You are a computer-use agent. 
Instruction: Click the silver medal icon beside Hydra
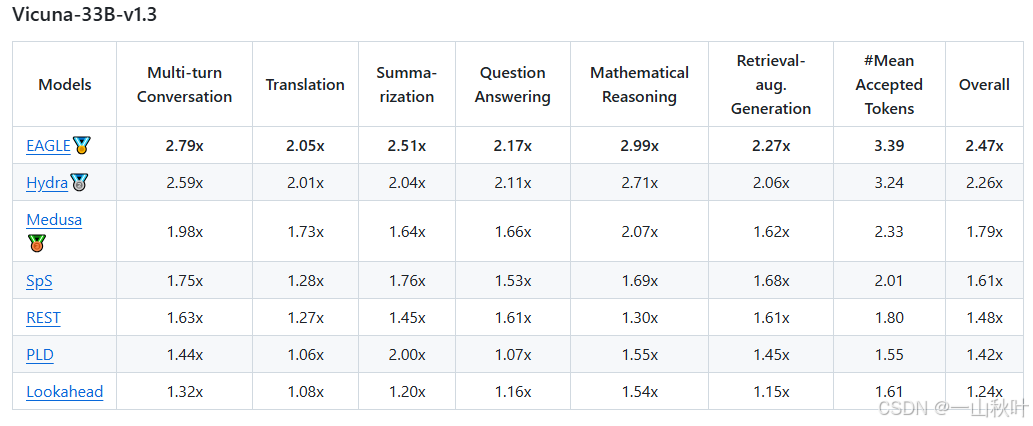[x=78, y=182]
